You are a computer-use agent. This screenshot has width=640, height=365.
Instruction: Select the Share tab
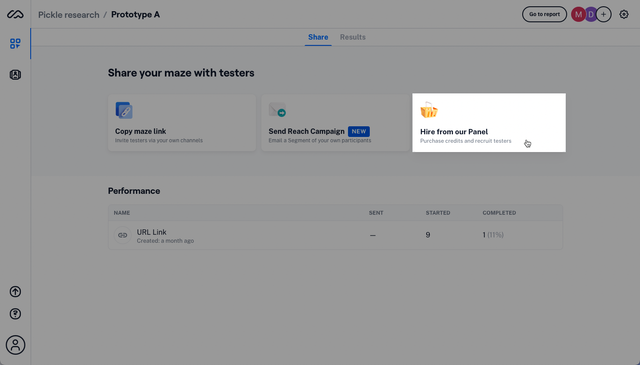318,37
